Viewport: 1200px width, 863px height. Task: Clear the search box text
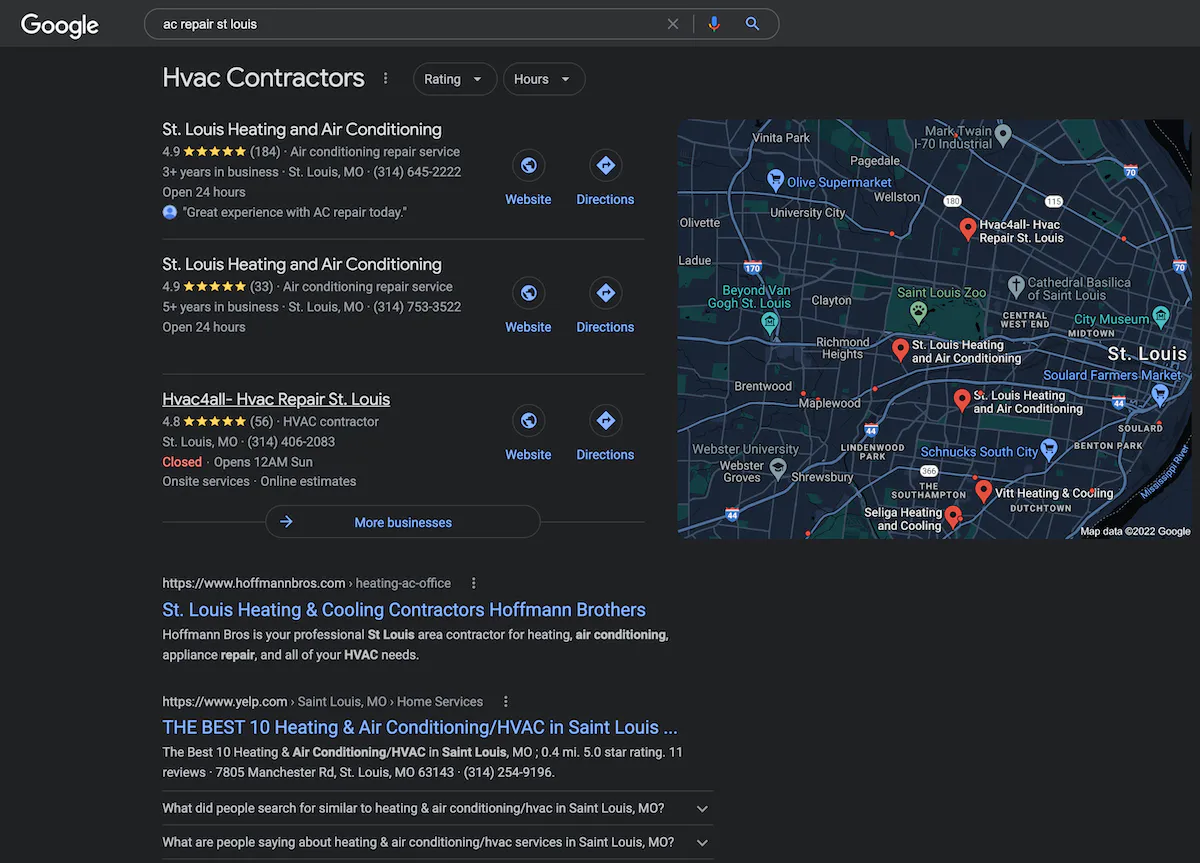(673, 24)
